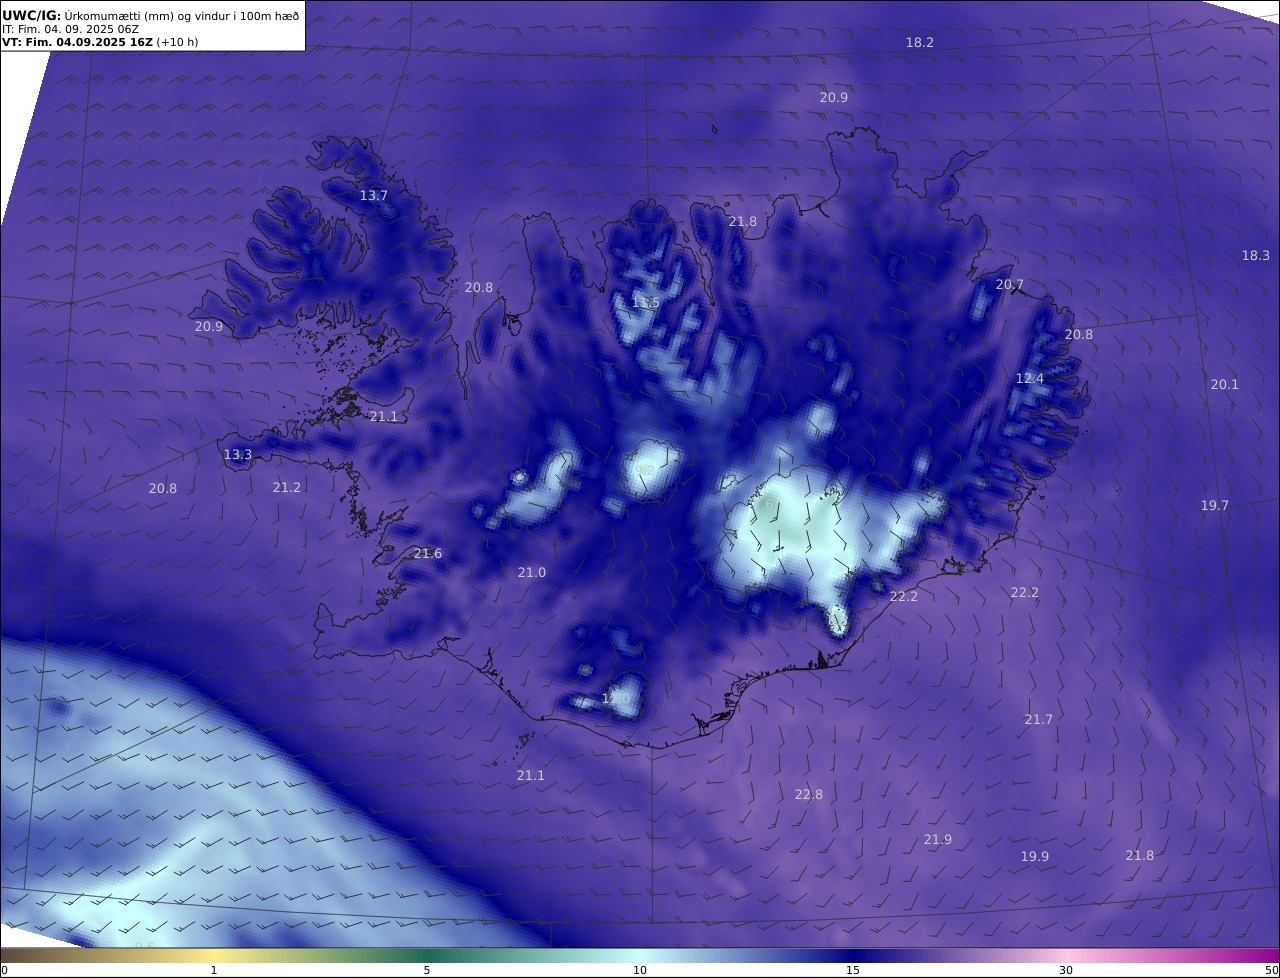This screenshot has width=1280, height=978.
Task: Click the VT: Fim. 04.09.2025 16Z valid time
Action: pos(100,42)
